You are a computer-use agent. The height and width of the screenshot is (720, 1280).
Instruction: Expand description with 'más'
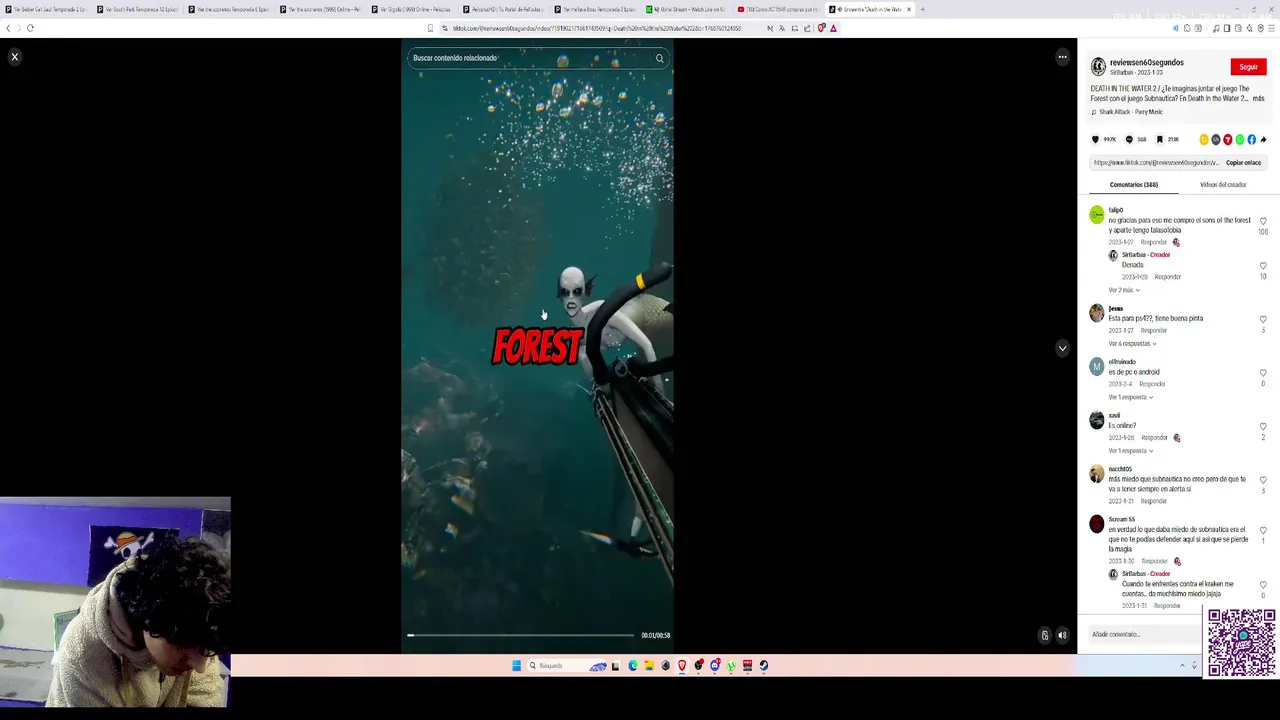[1258, 98]
